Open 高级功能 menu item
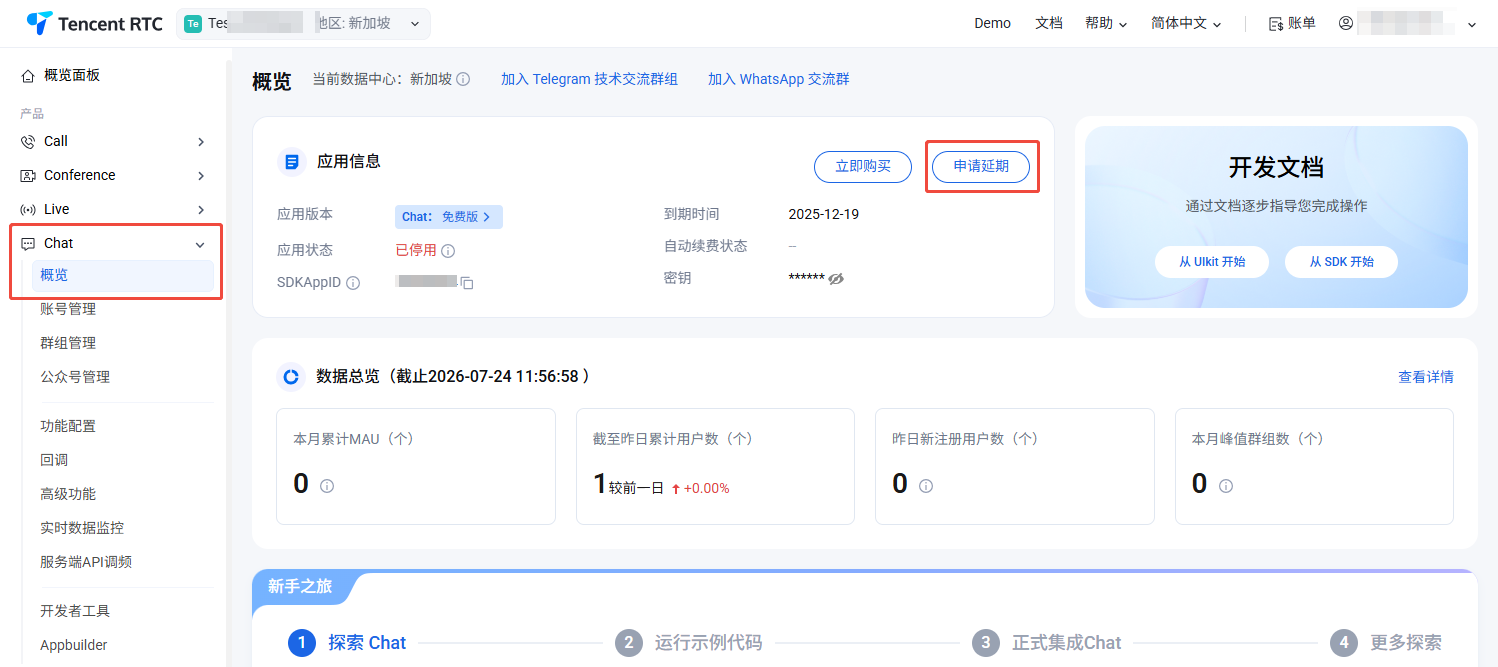The height and width of the screenshot is (667, 1498). (68, 495)
